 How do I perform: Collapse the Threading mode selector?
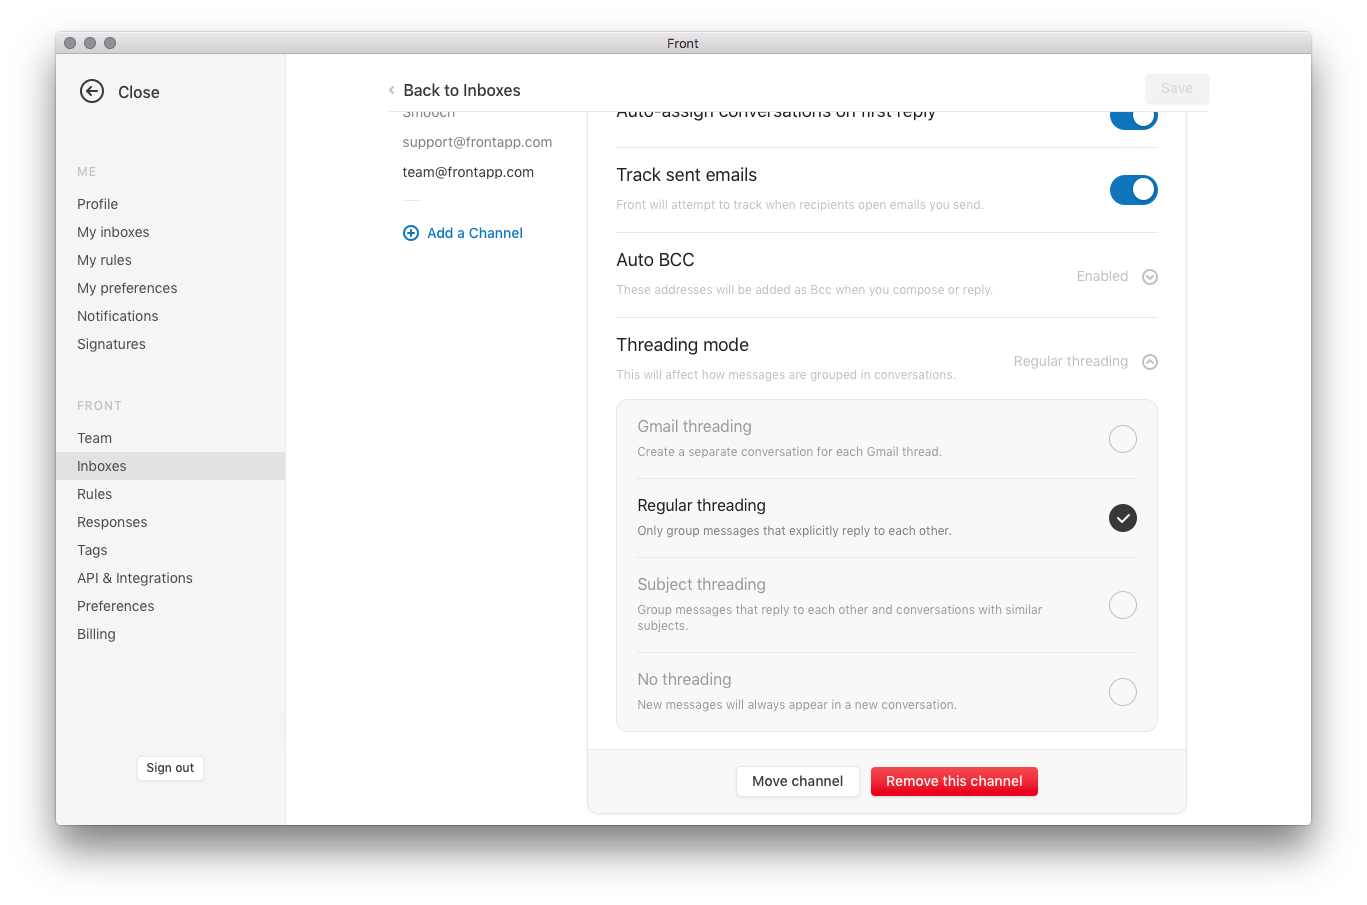click(x=1149, y=361)
